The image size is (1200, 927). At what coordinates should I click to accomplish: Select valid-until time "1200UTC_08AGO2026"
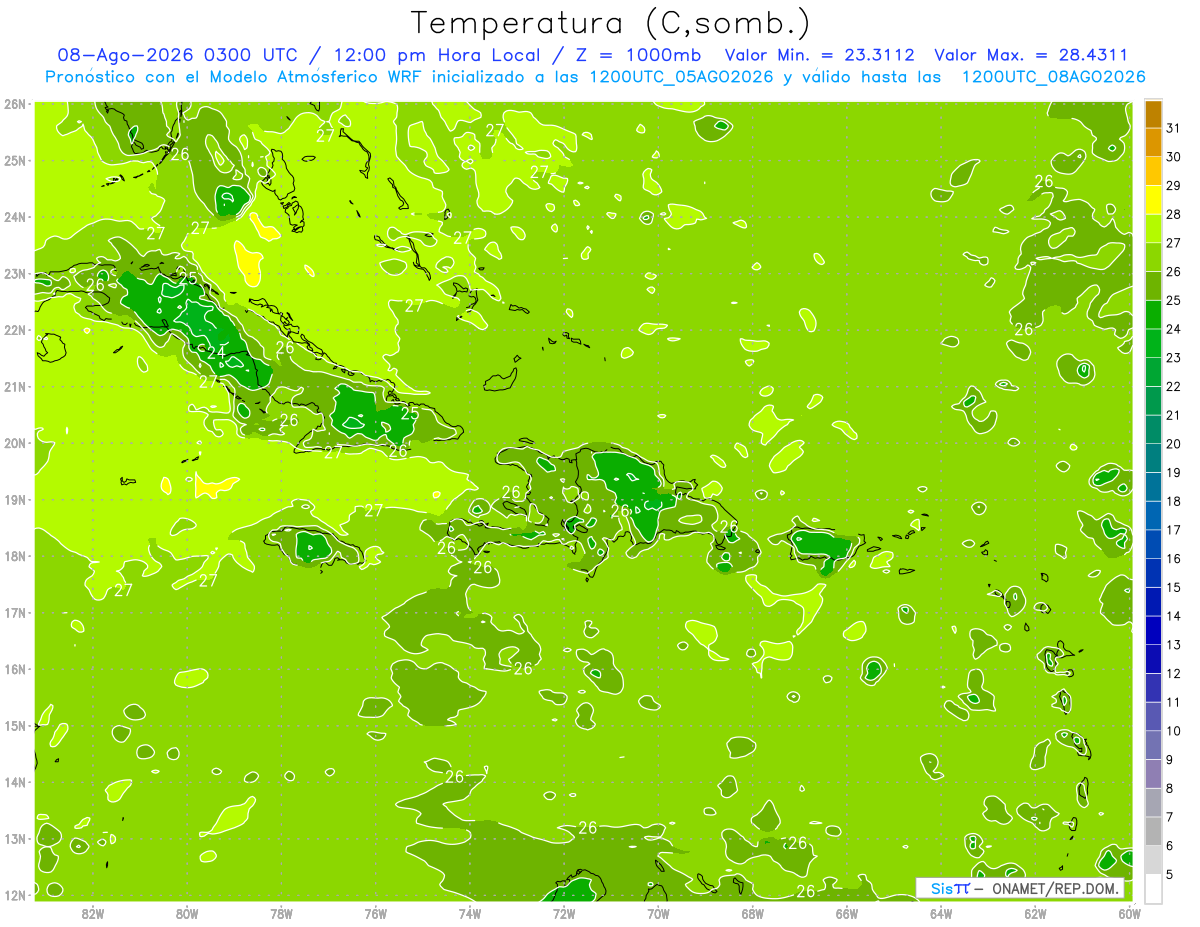(1053, 77)
